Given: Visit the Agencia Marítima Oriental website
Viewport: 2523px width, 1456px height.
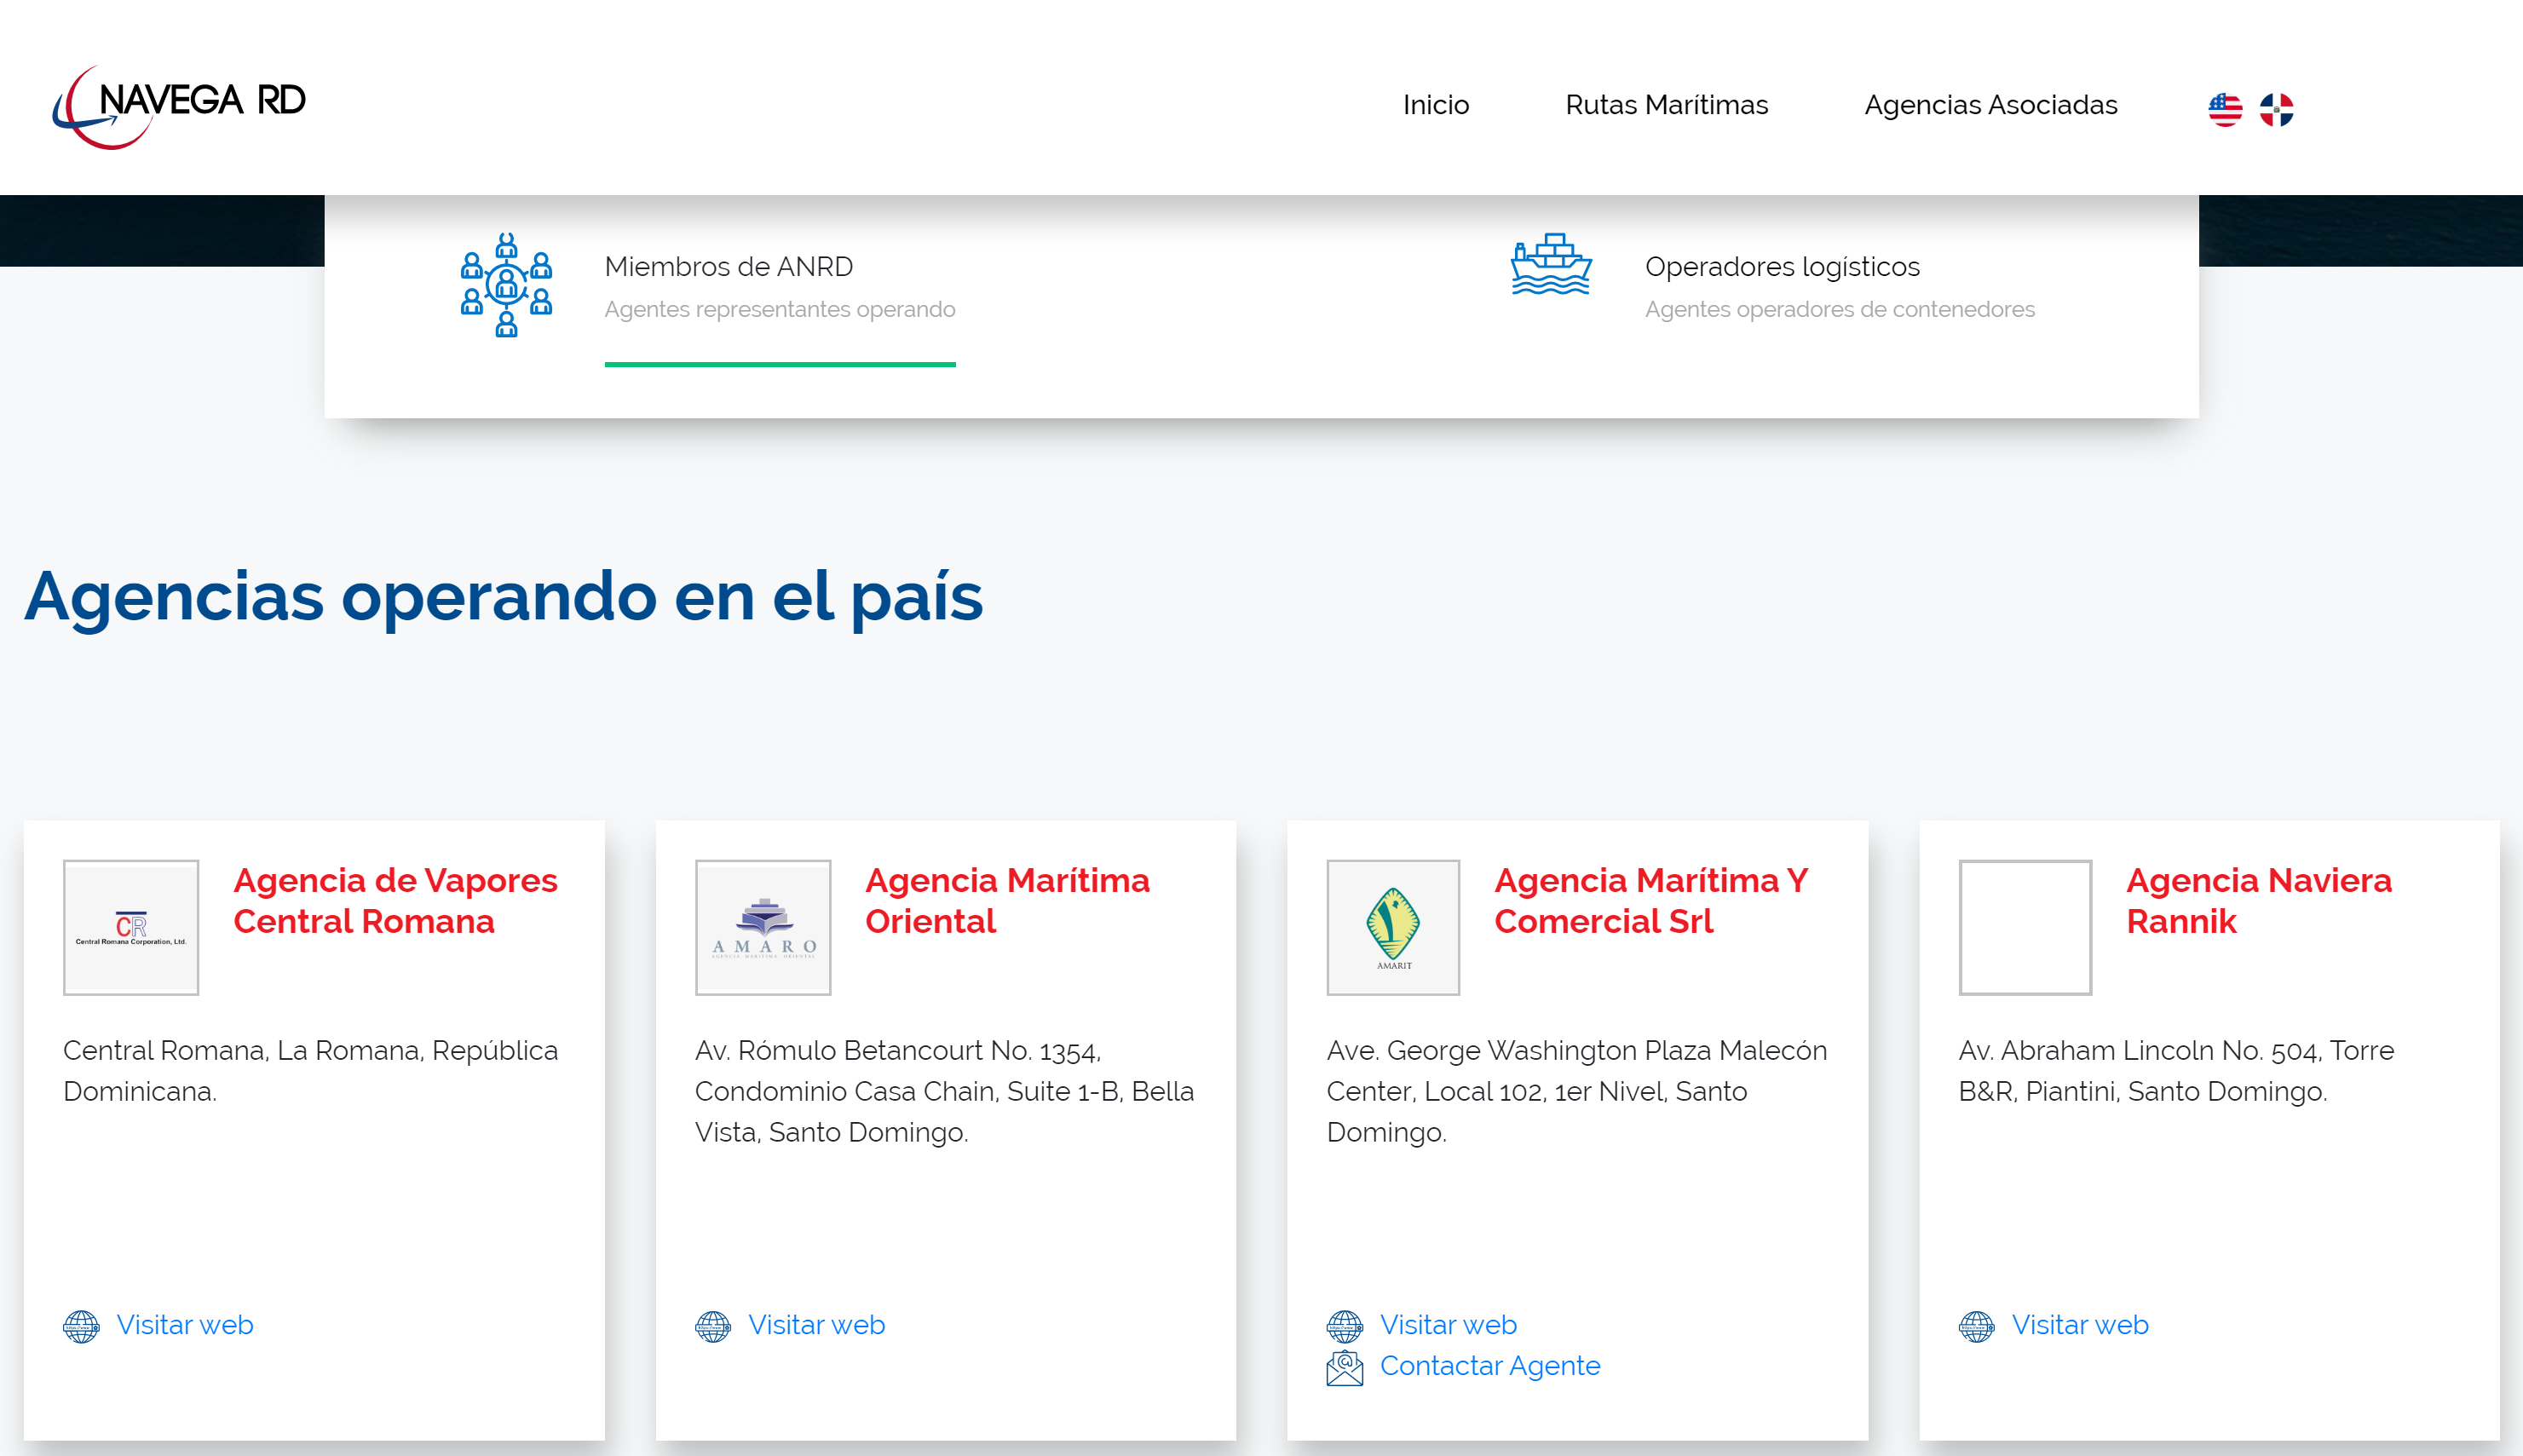Looking at the screenshot, I should tap(816, 1325).
